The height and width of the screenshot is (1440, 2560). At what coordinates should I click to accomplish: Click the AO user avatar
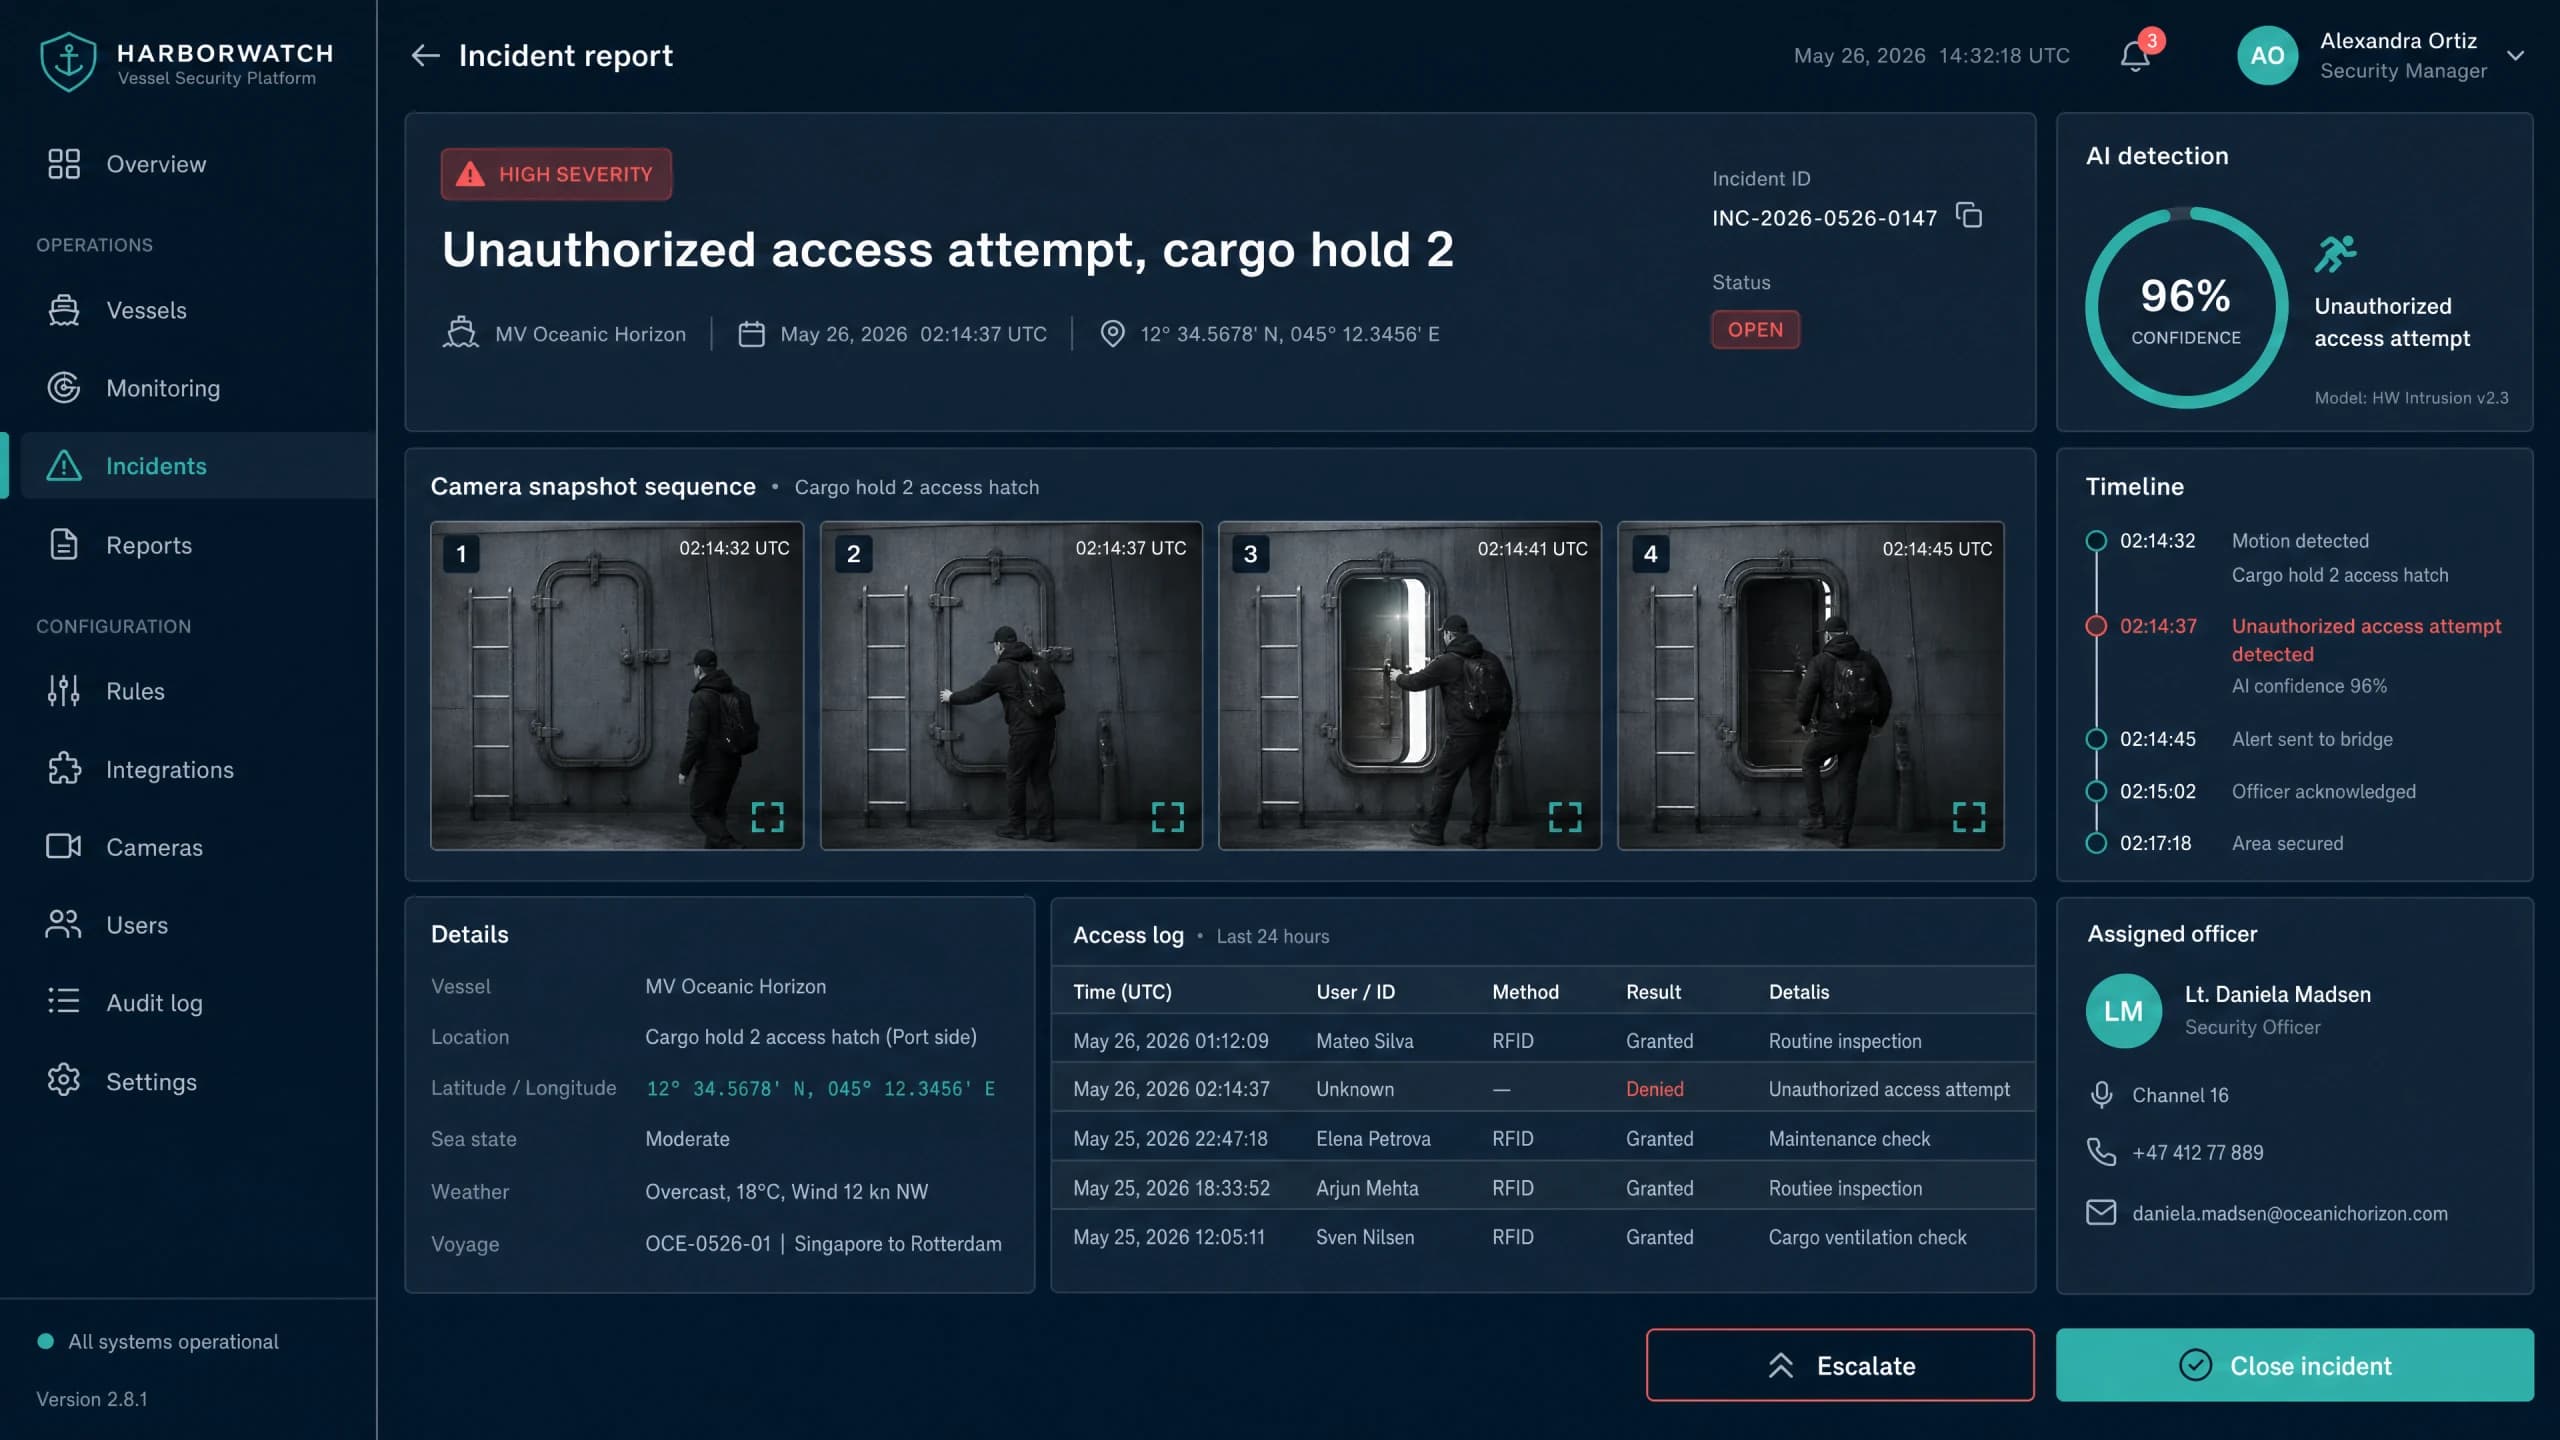tap(2267, 56)
